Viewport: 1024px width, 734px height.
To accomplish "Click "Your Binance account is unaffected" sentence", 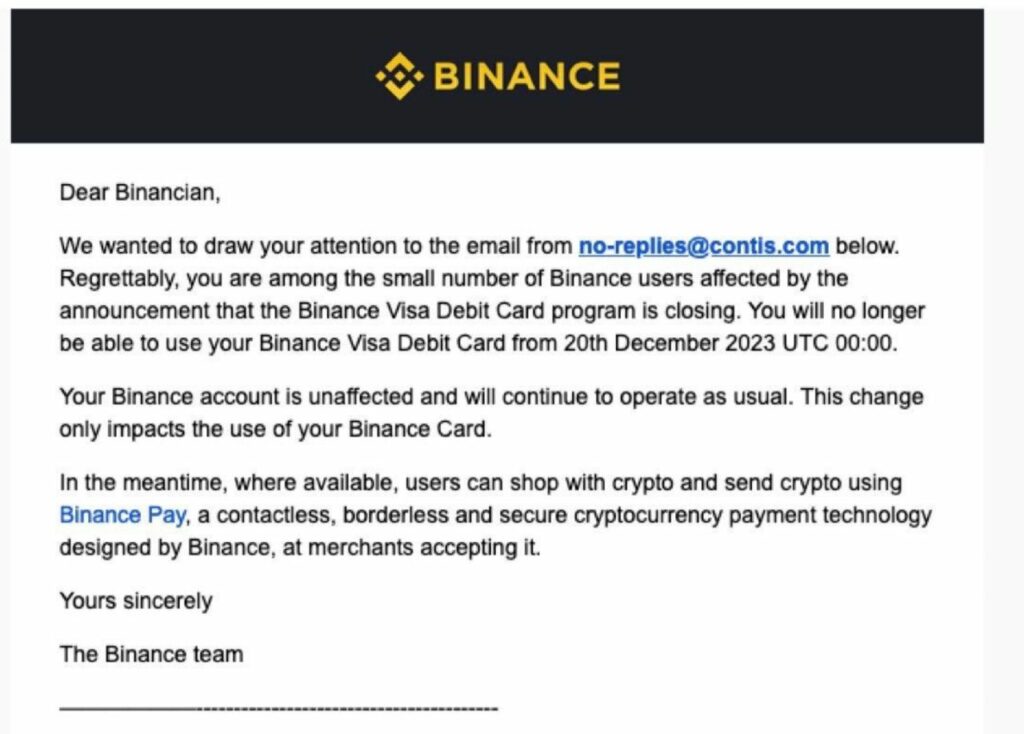I will click(238, 397).
